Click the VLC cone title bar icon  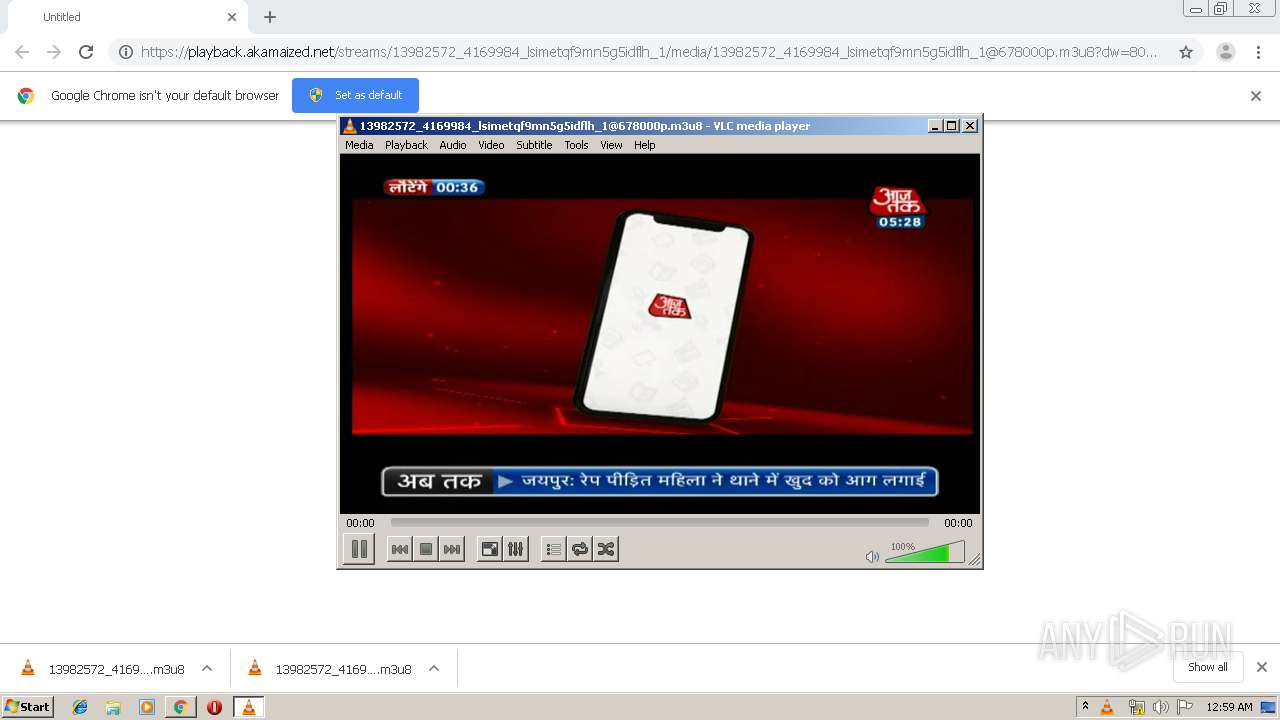coord(349,126)
